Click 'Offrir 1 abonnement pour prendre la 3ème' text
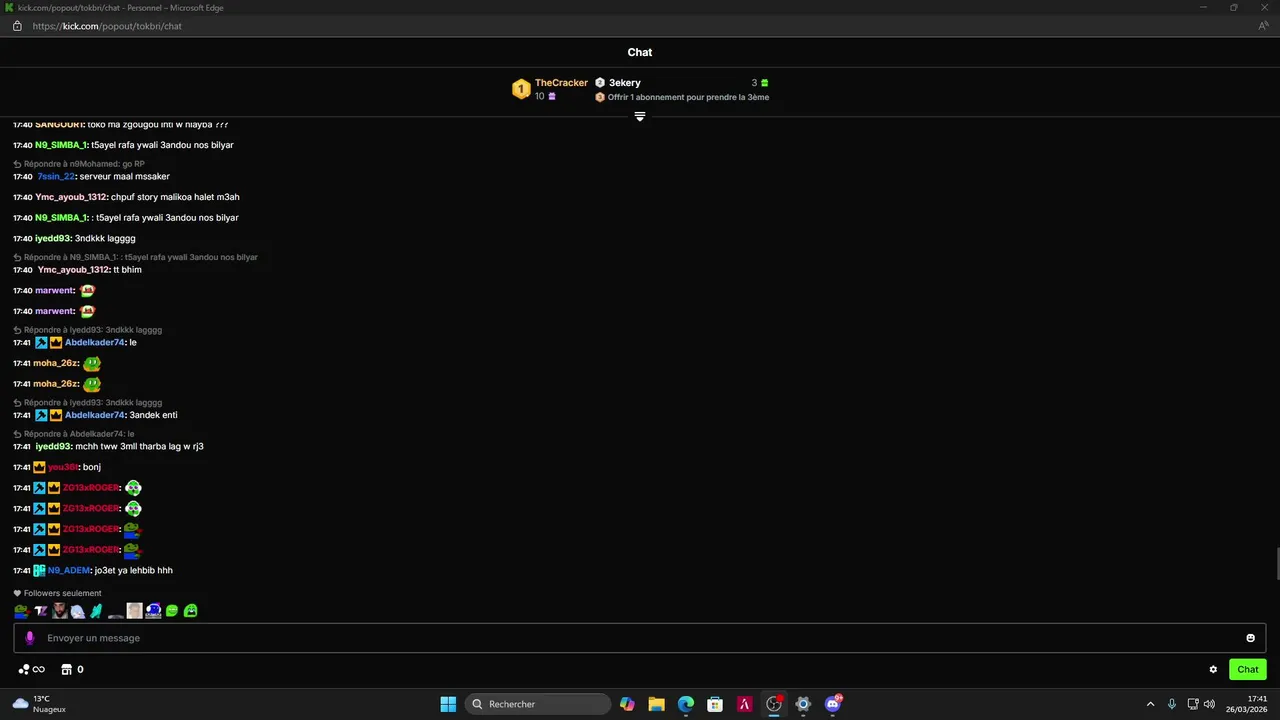Image resolution: width=1280 pixels, height=720 pixels. coord(689,97)
